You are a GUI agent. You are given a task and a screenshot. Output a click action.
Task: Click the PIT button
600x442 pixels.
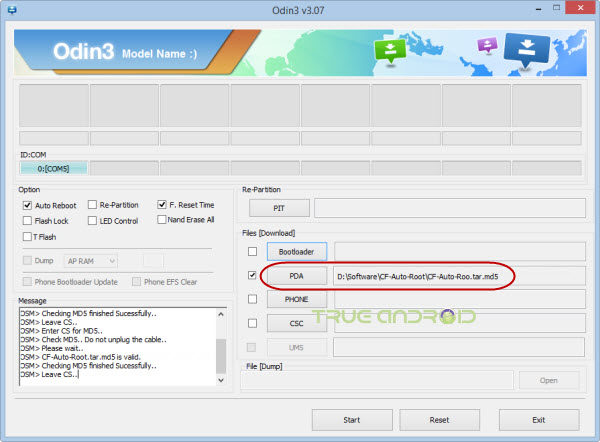[x=279, y=208]
